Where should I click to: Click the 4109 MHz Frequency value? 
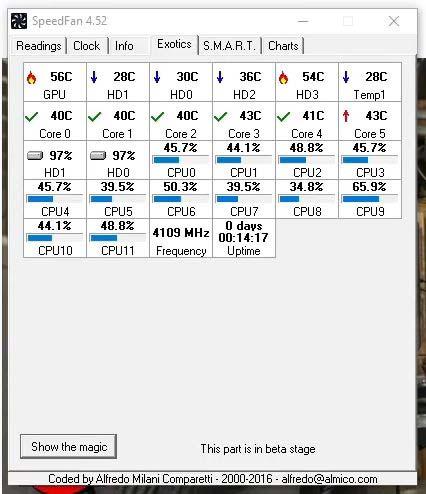(181, 233)
